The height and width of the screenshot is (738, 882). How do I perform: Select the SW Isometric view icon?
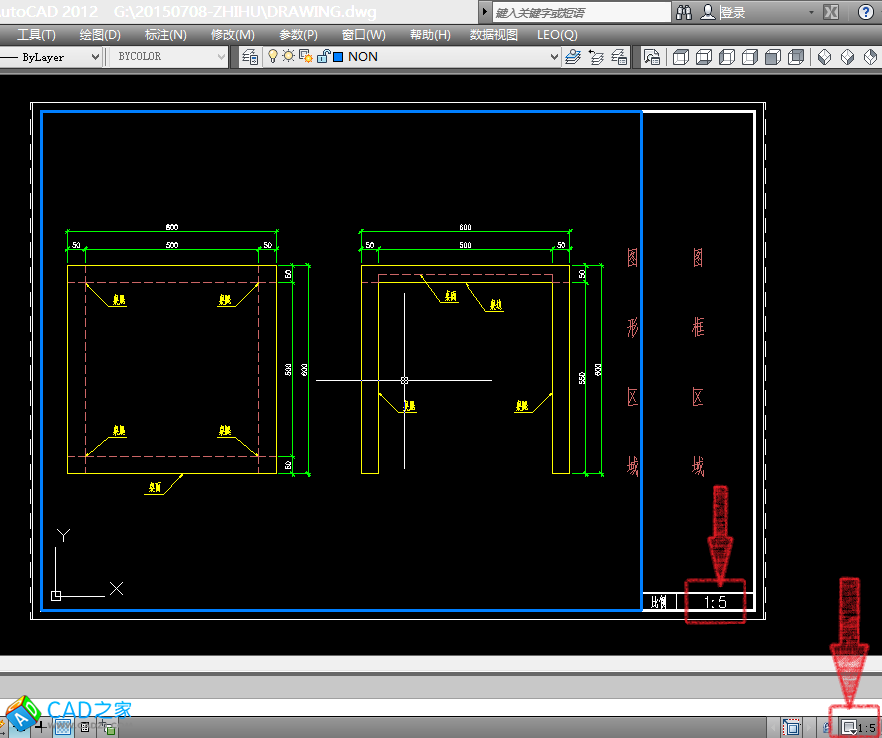[825, 57]
